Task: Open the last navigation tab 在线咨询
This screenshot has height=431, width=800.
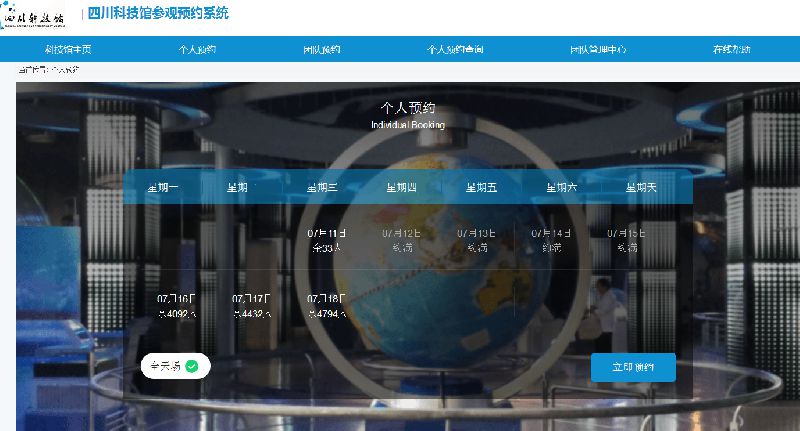Action: click(x=730, y=49)
